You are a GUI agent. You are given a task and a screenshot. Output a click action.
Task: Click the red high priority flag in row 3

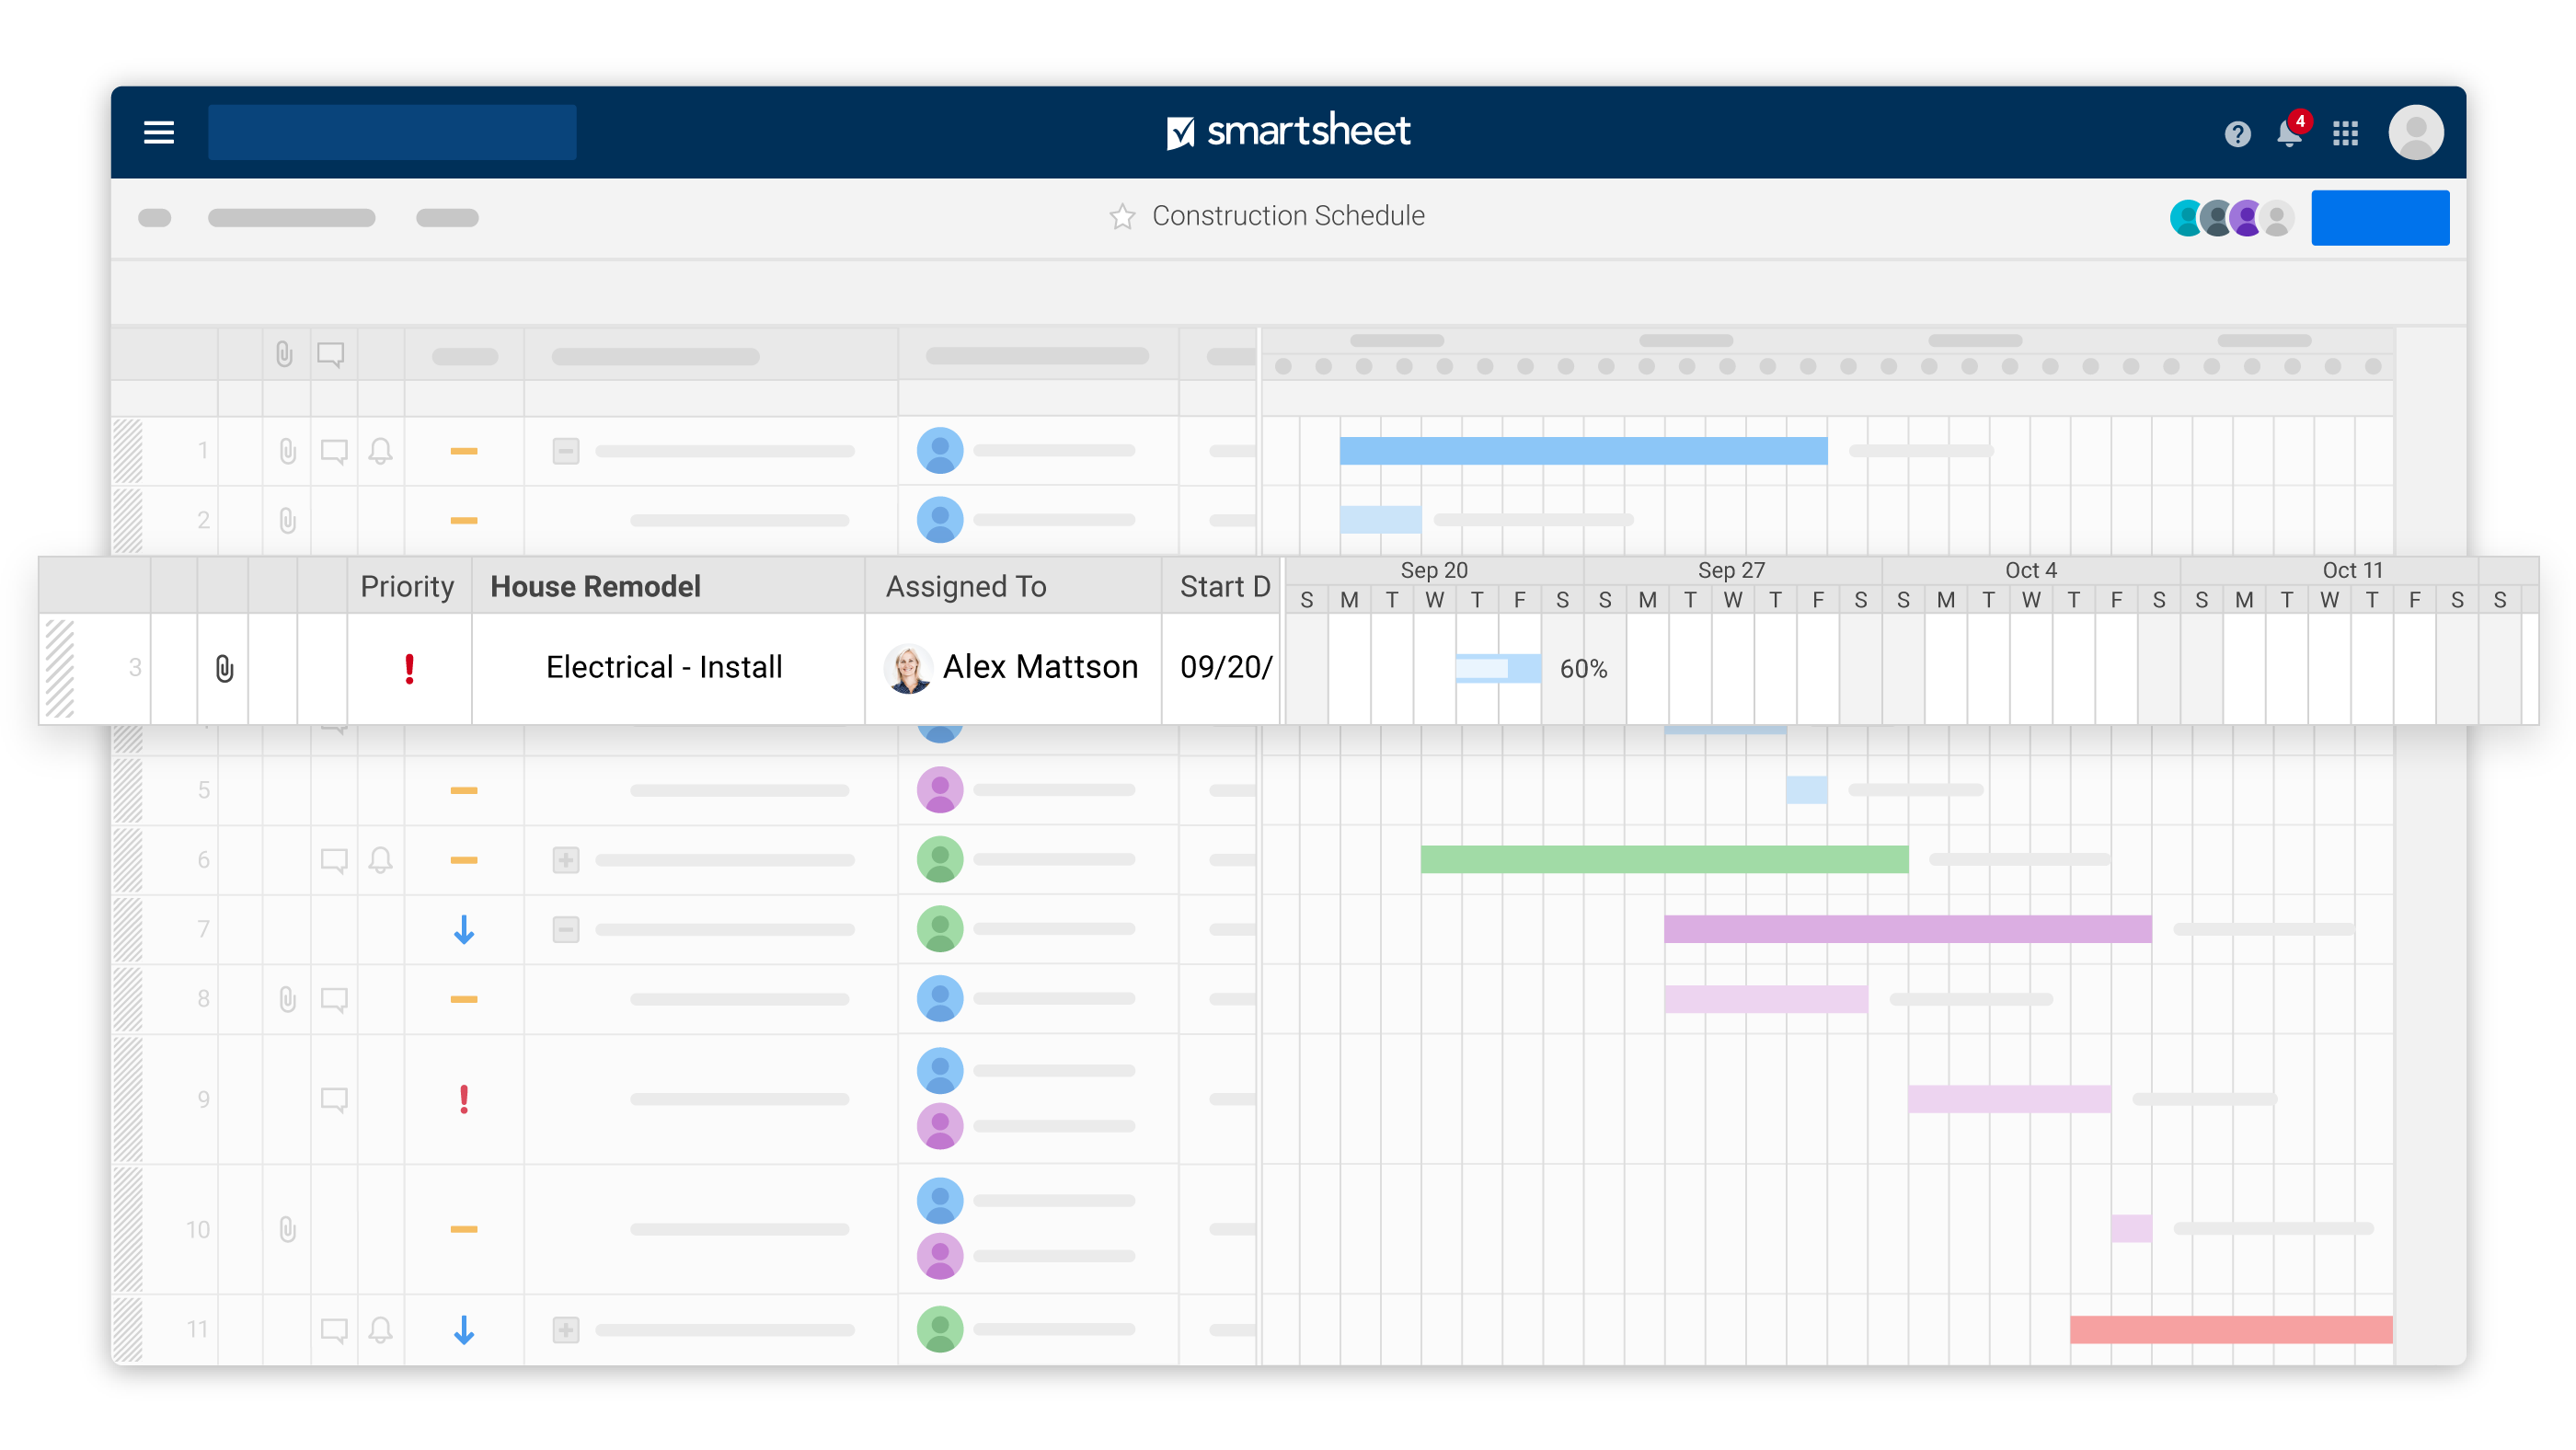(x=409, y=668)
